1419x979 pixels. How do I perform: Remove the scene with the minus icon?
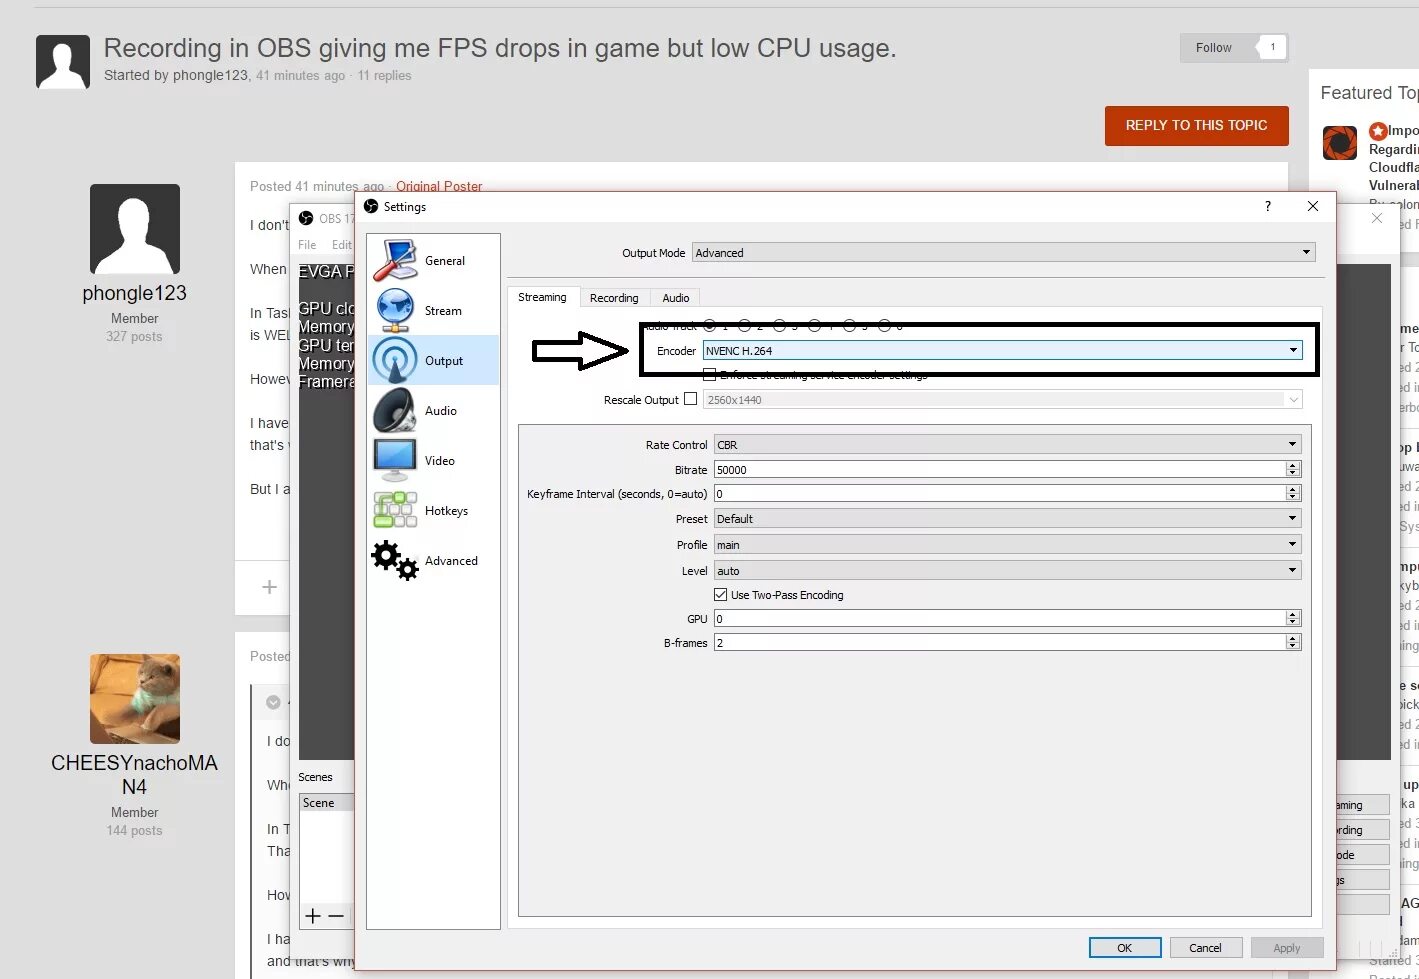336,916
